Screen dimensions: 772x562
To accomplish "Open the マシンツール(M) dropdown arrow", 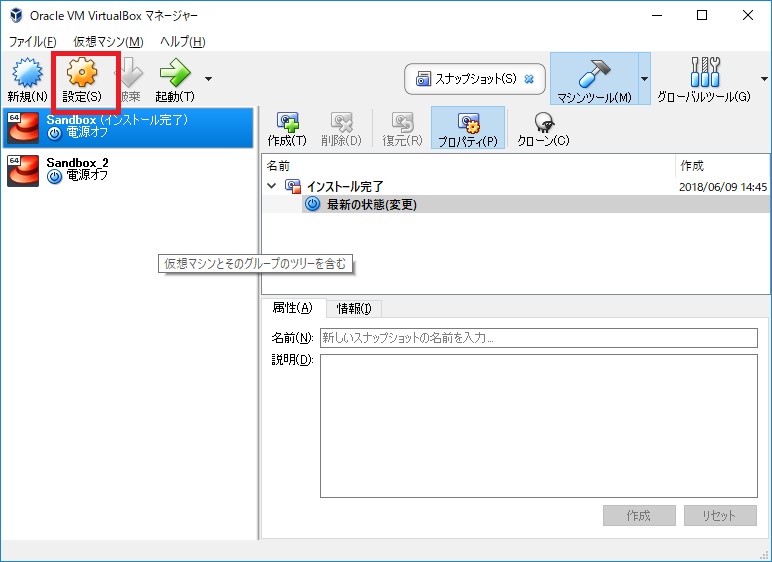I will pos(644,79).
